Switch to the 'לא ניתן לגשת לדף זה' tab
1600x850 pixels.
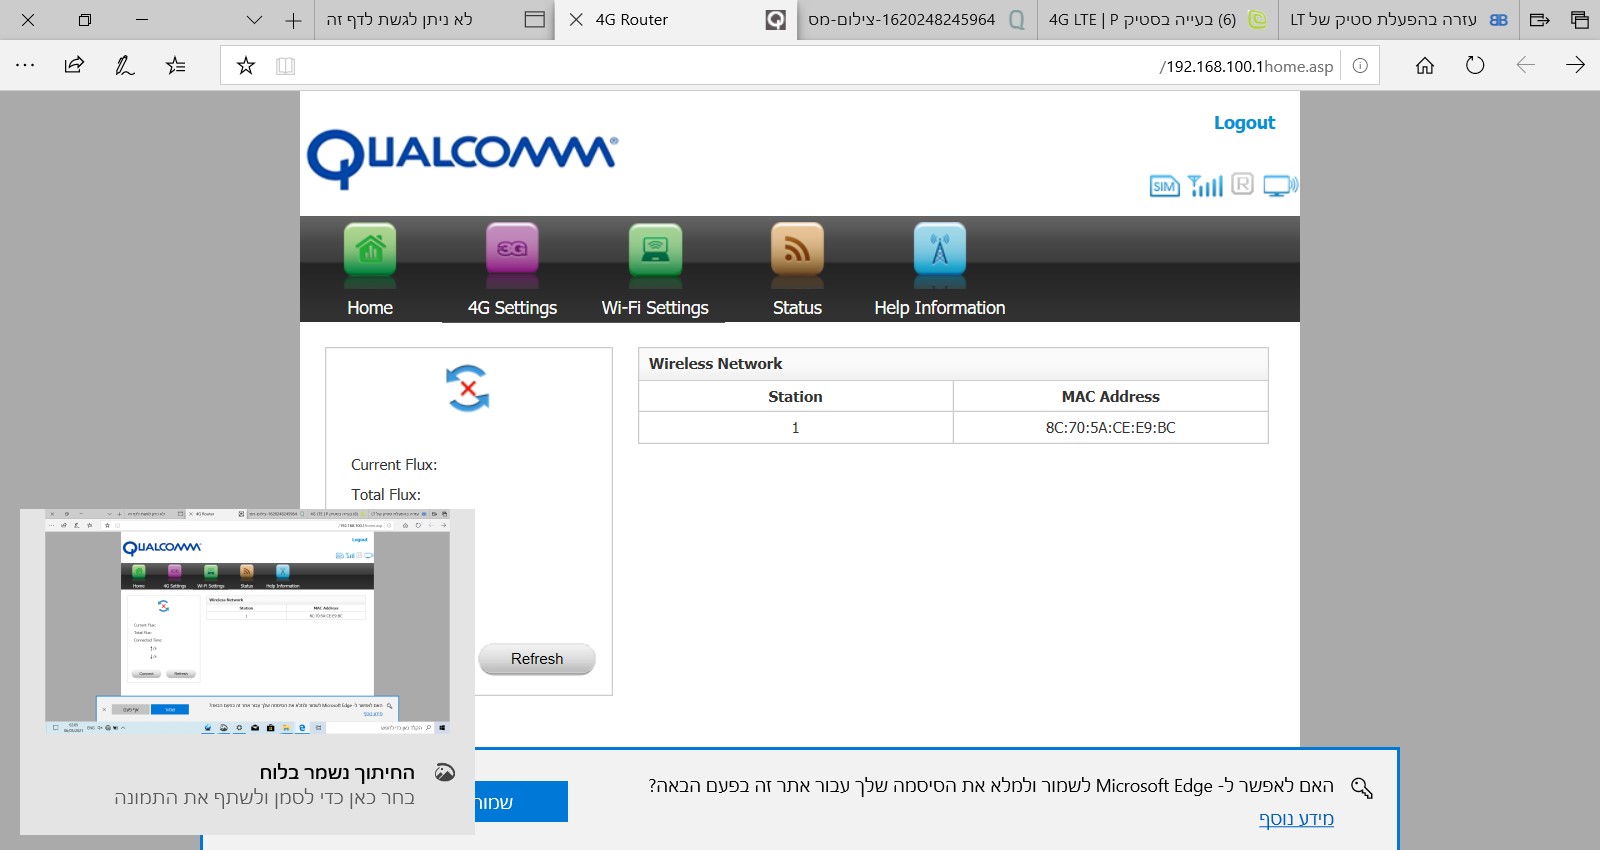[x=435, y=20]
